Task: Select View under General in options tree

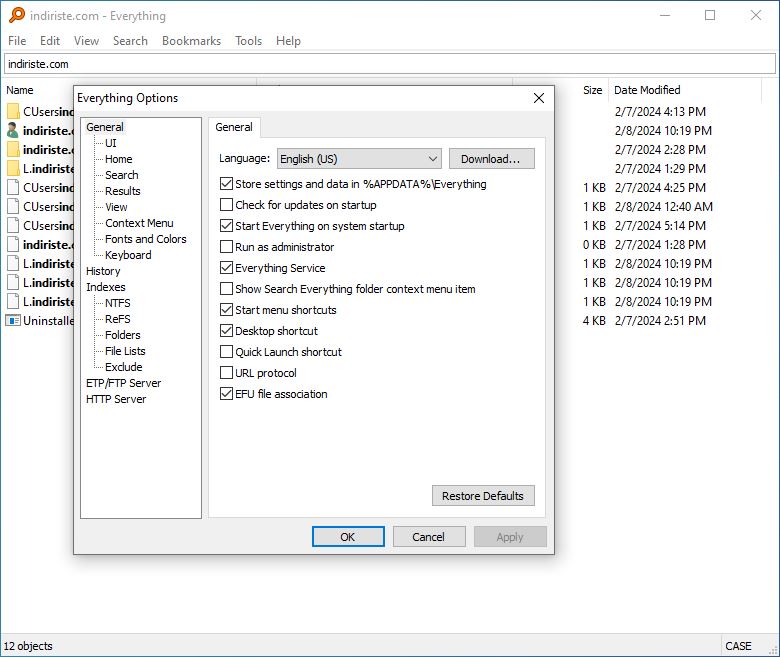Action: 116,207
